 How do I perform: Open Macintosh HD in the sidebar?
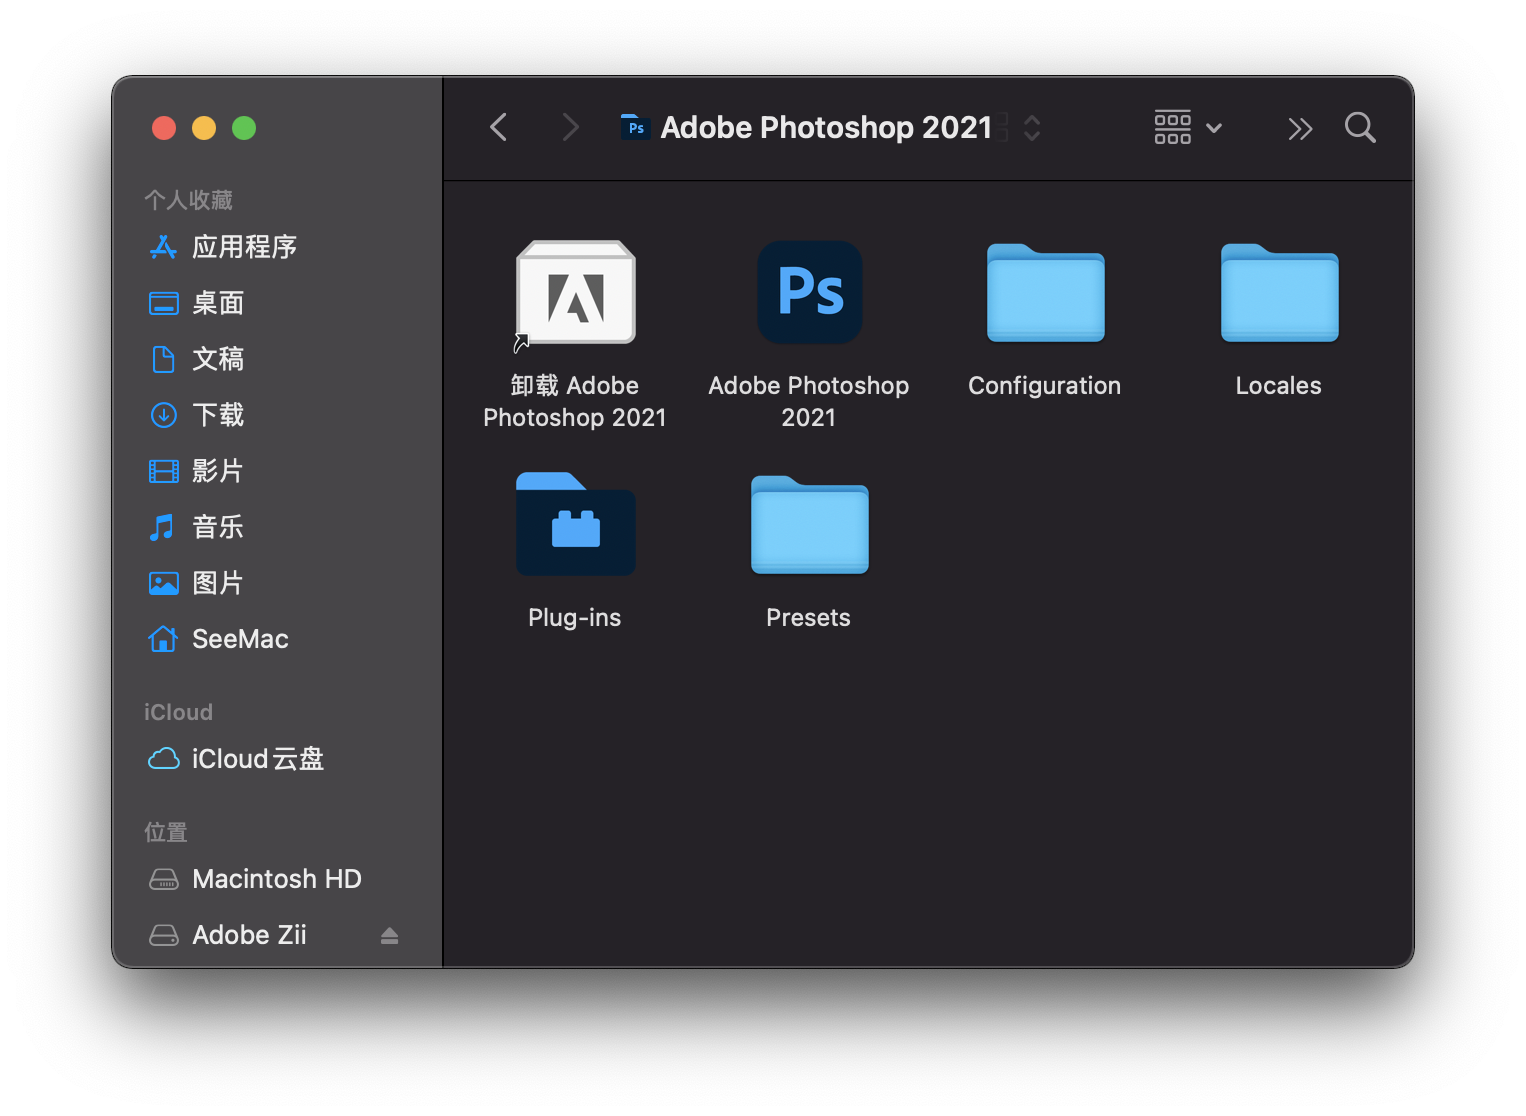[x=276, y=879]
